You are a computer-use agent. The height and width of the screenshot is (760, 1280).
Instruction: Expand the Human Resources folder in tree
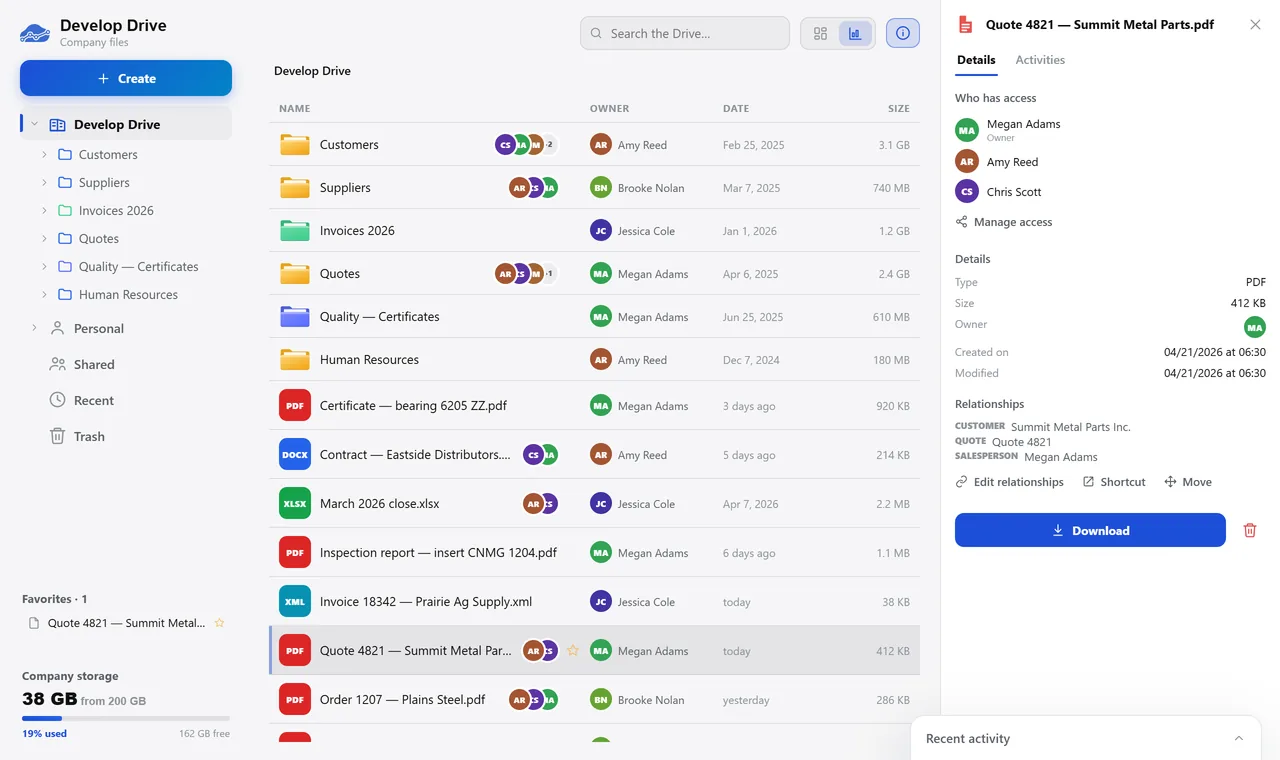(44, 295)
